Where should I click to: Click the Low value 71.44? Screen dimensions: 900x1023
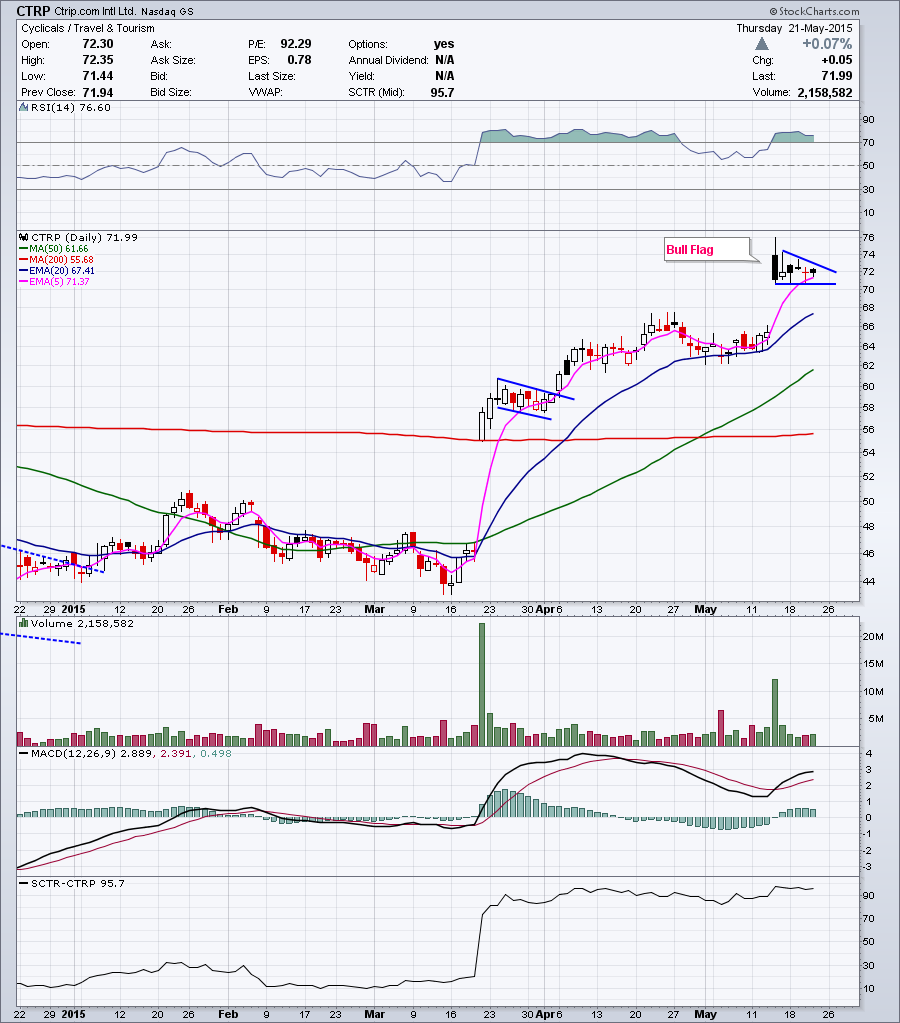tap(98, 76)
